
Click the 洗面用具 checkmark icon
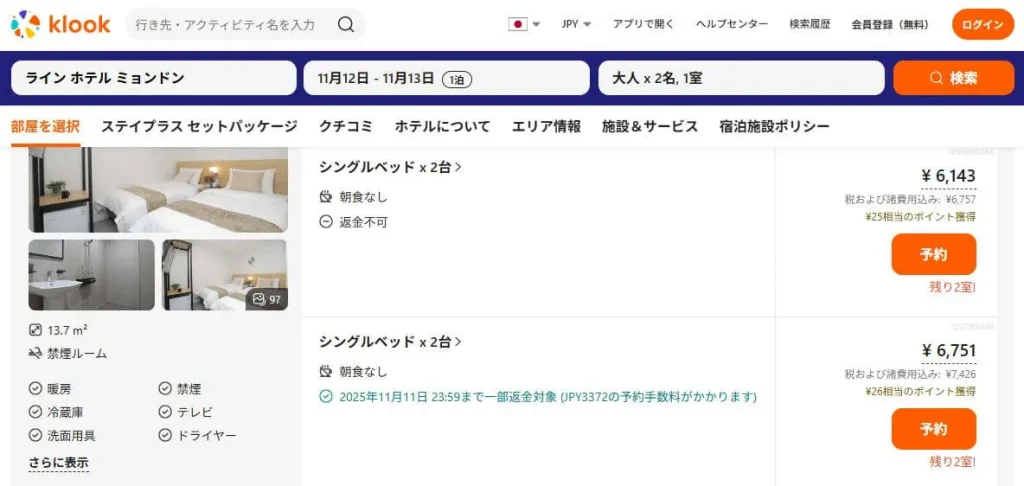[35, 435]
